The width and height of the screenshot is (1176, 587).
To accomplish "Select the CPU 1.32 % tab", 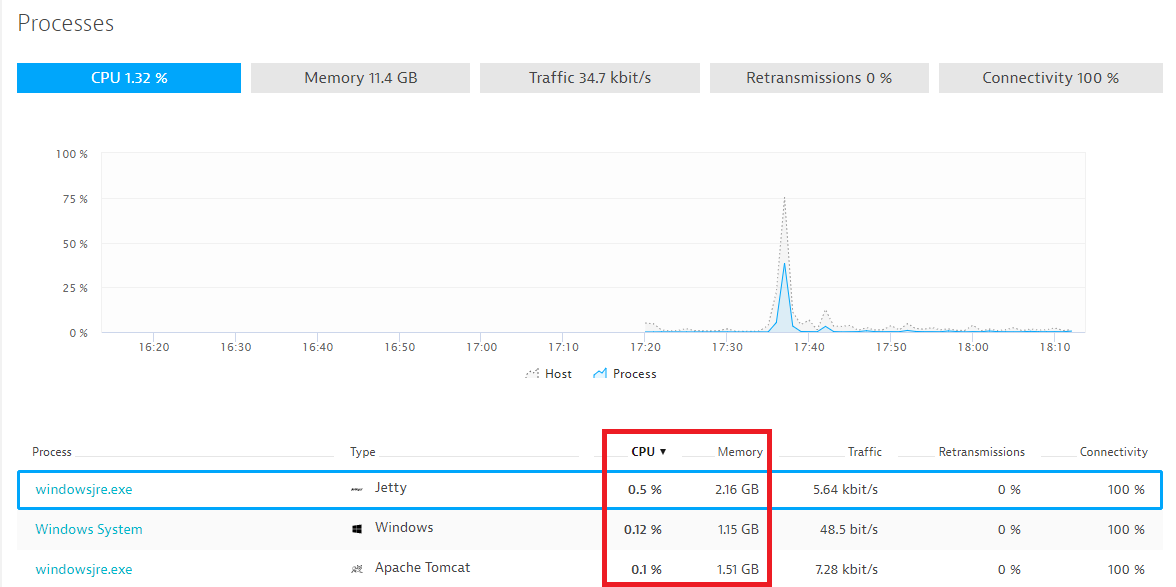I will click(129, 78).
